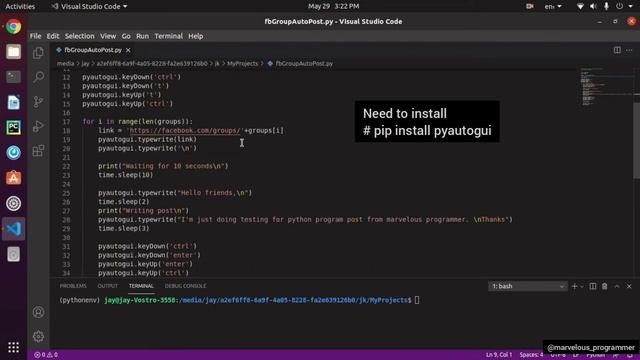640x360 pixels.
Task: Create a new terminal with plus icon
Action: point(574,286)
